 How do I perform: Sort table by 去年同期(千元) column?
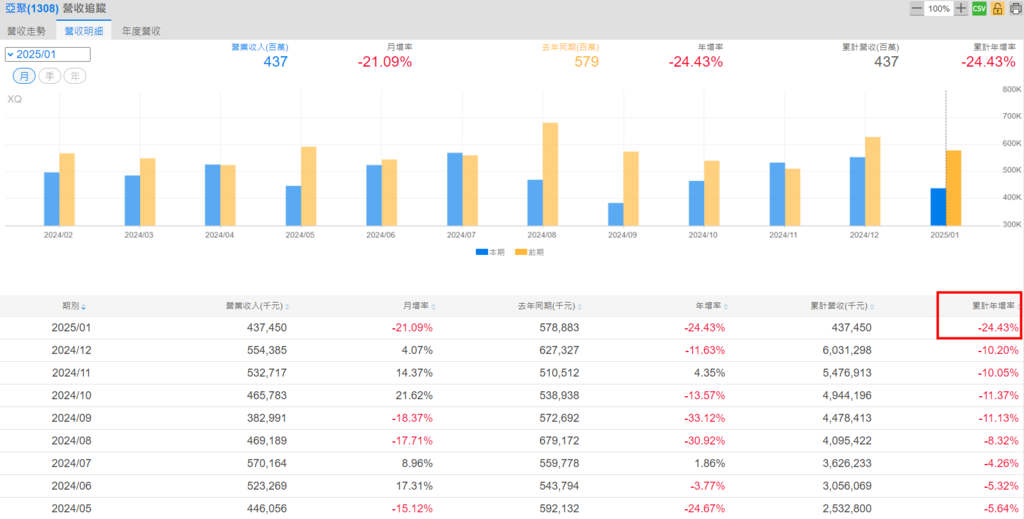[x=549, y=306]
